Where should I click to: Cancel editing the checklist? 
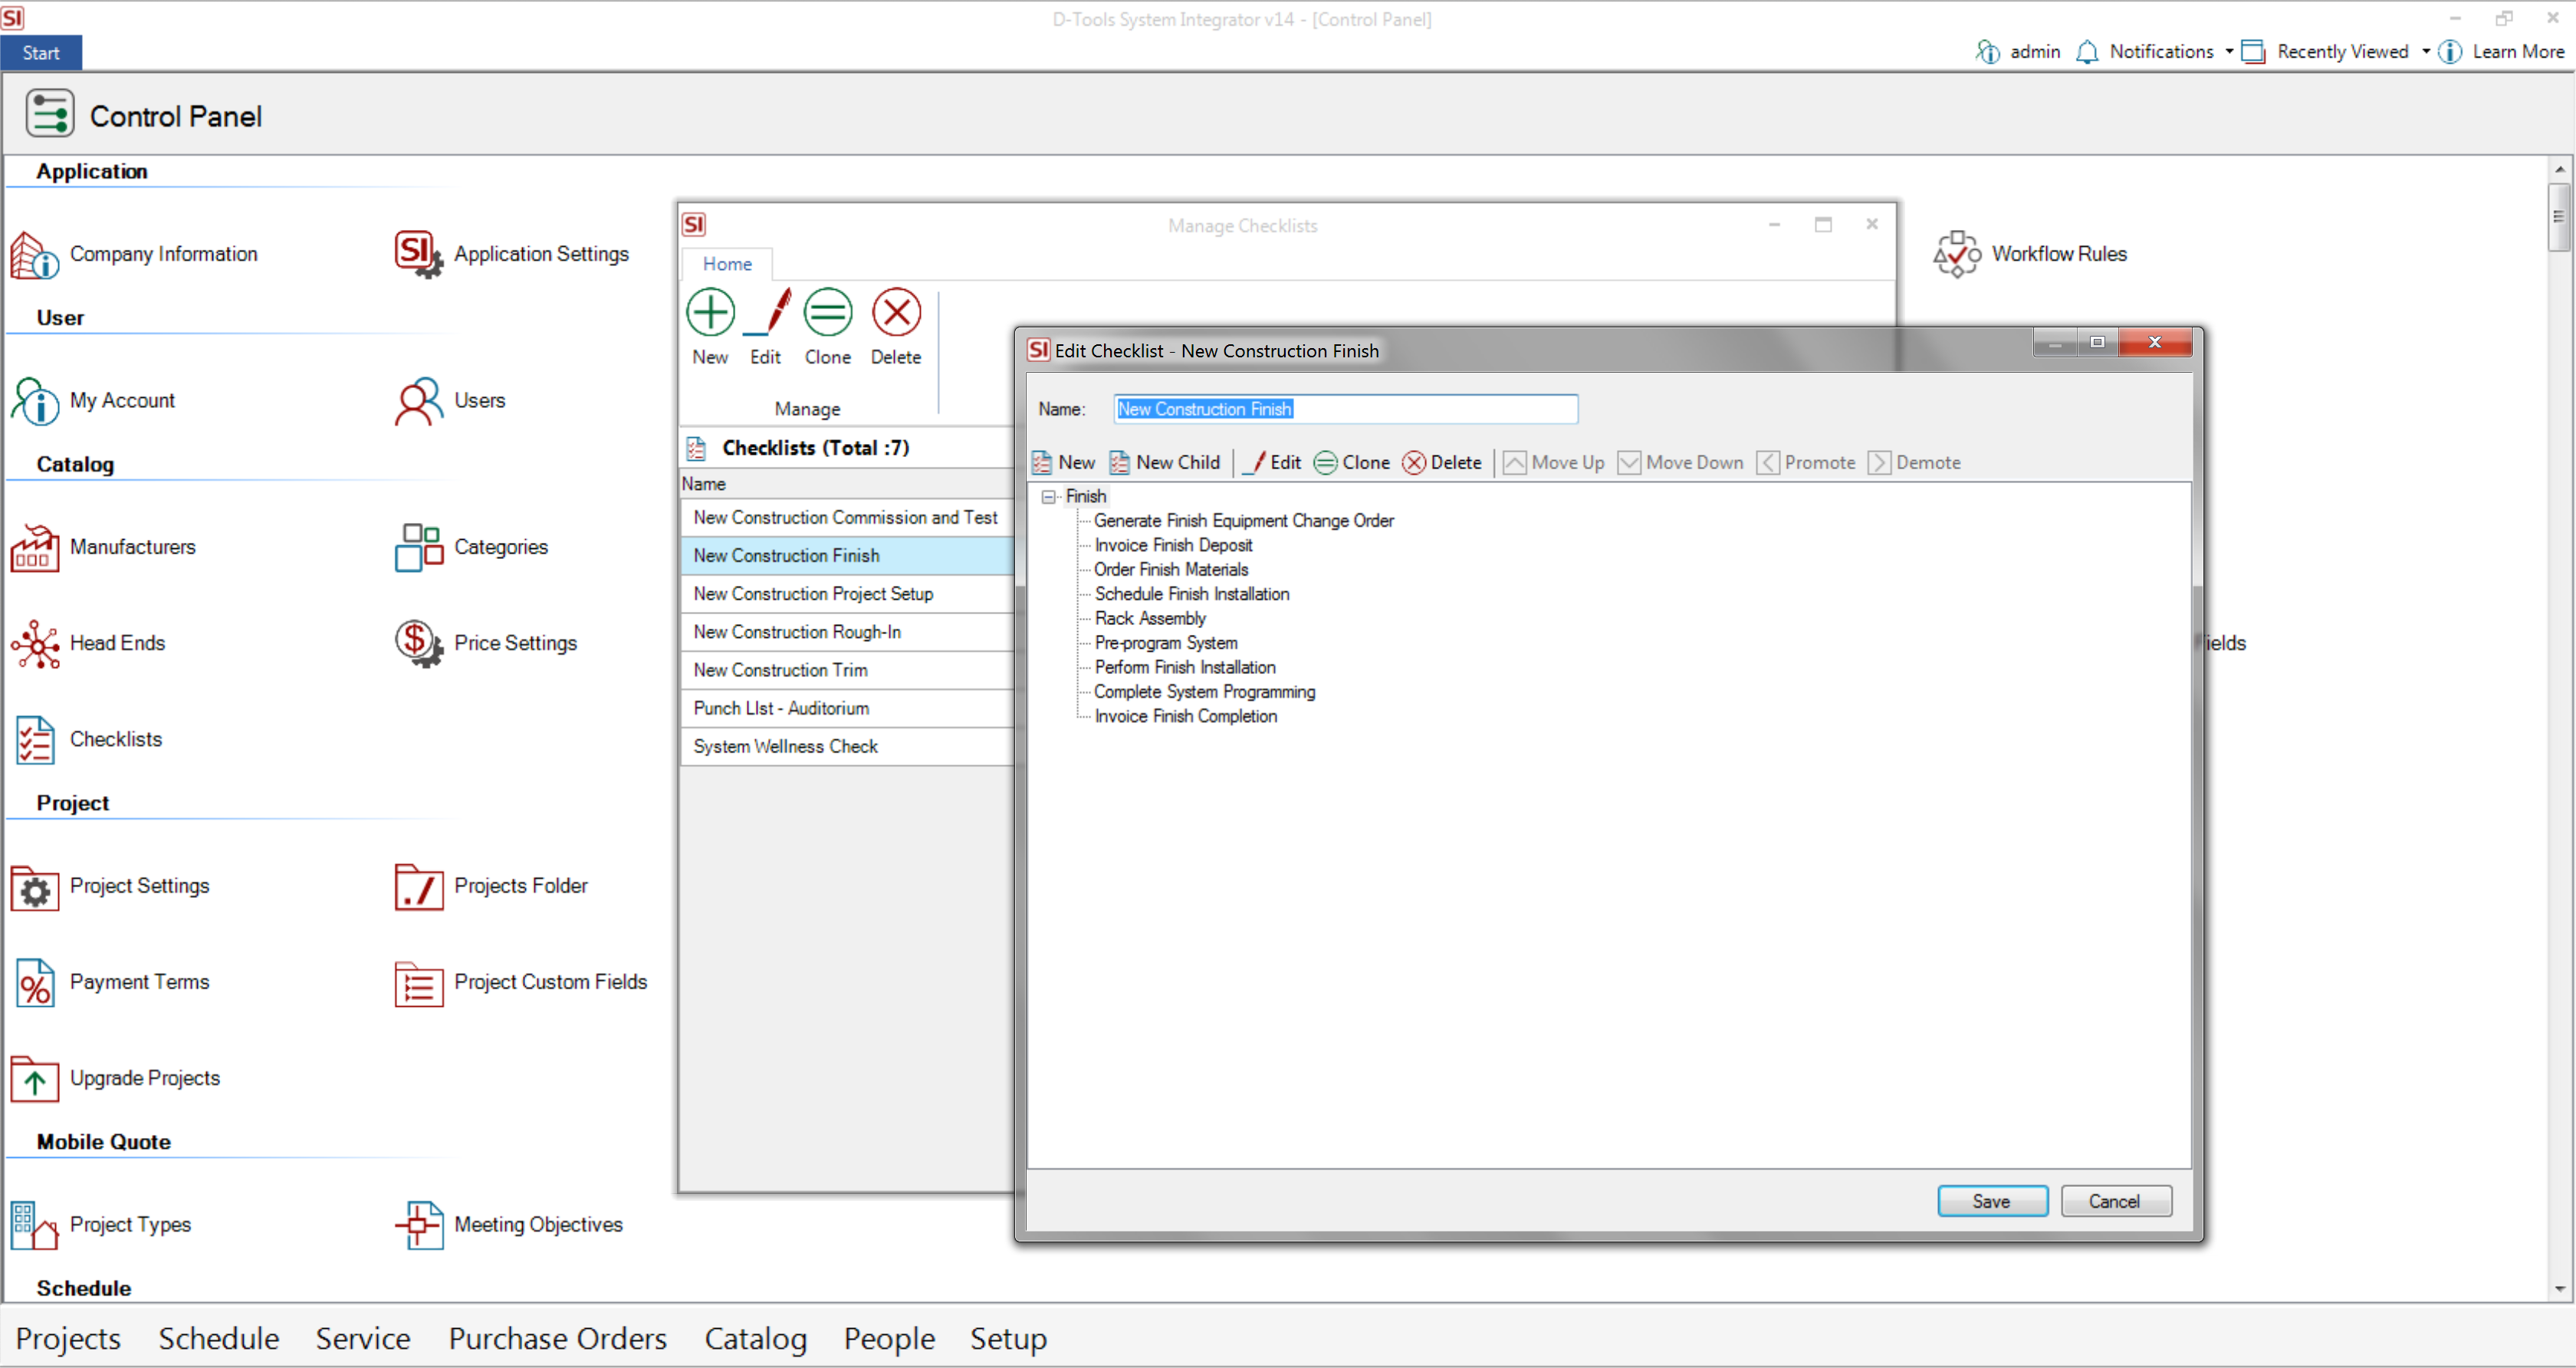pos(2116,1201)
